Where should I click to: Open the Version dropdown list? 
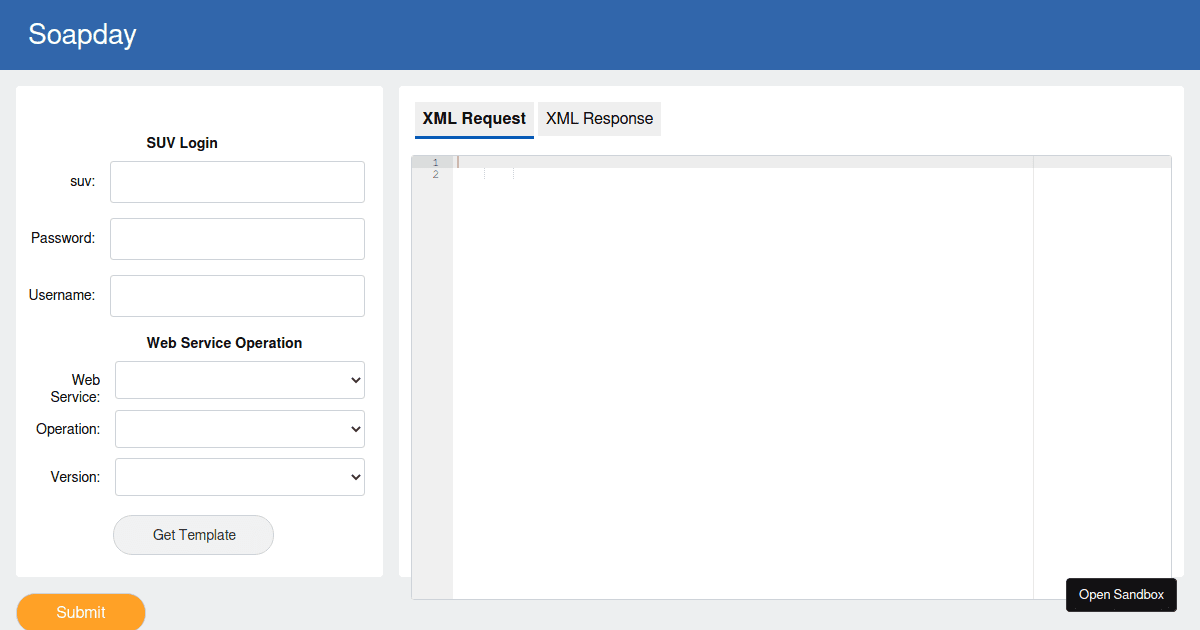coord(240,477)
